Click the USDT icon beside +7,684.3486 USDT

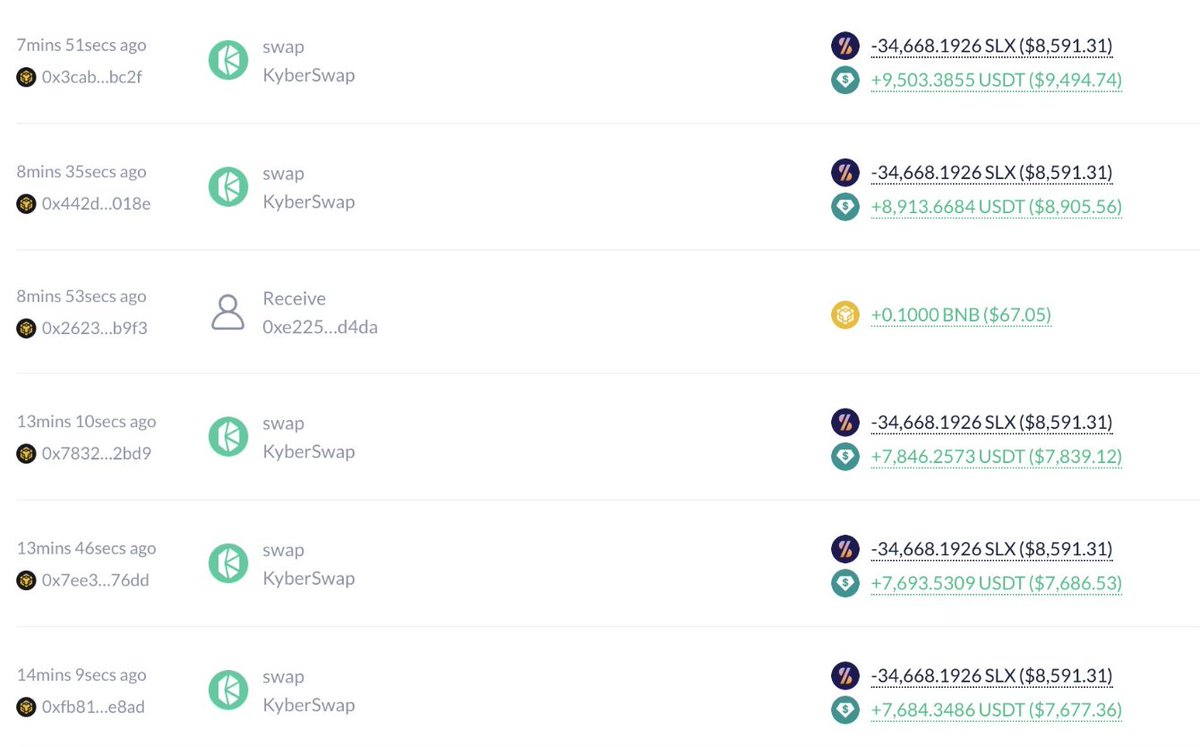845,710
